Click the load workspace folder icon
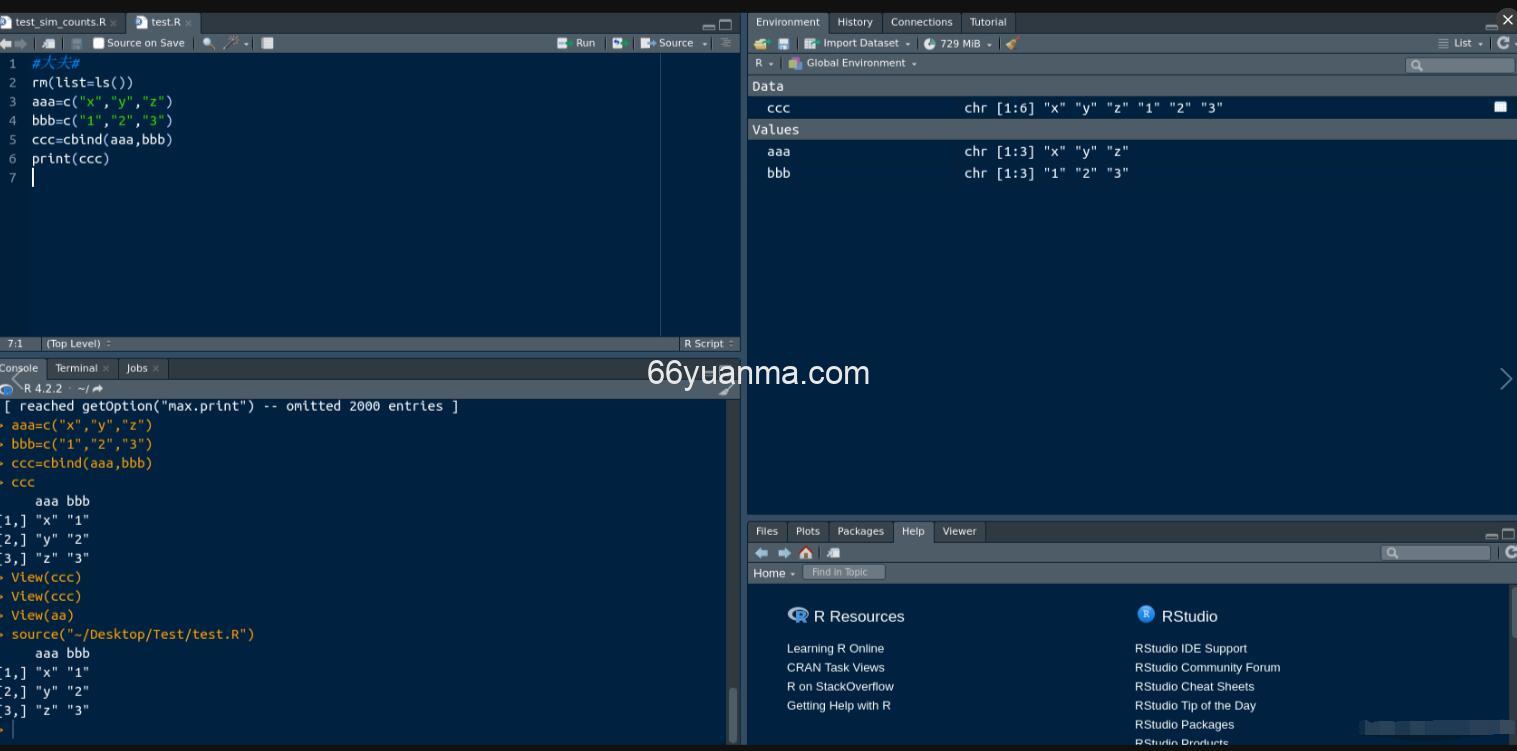This screenshot has height=751, width=1517. (761, 43)
